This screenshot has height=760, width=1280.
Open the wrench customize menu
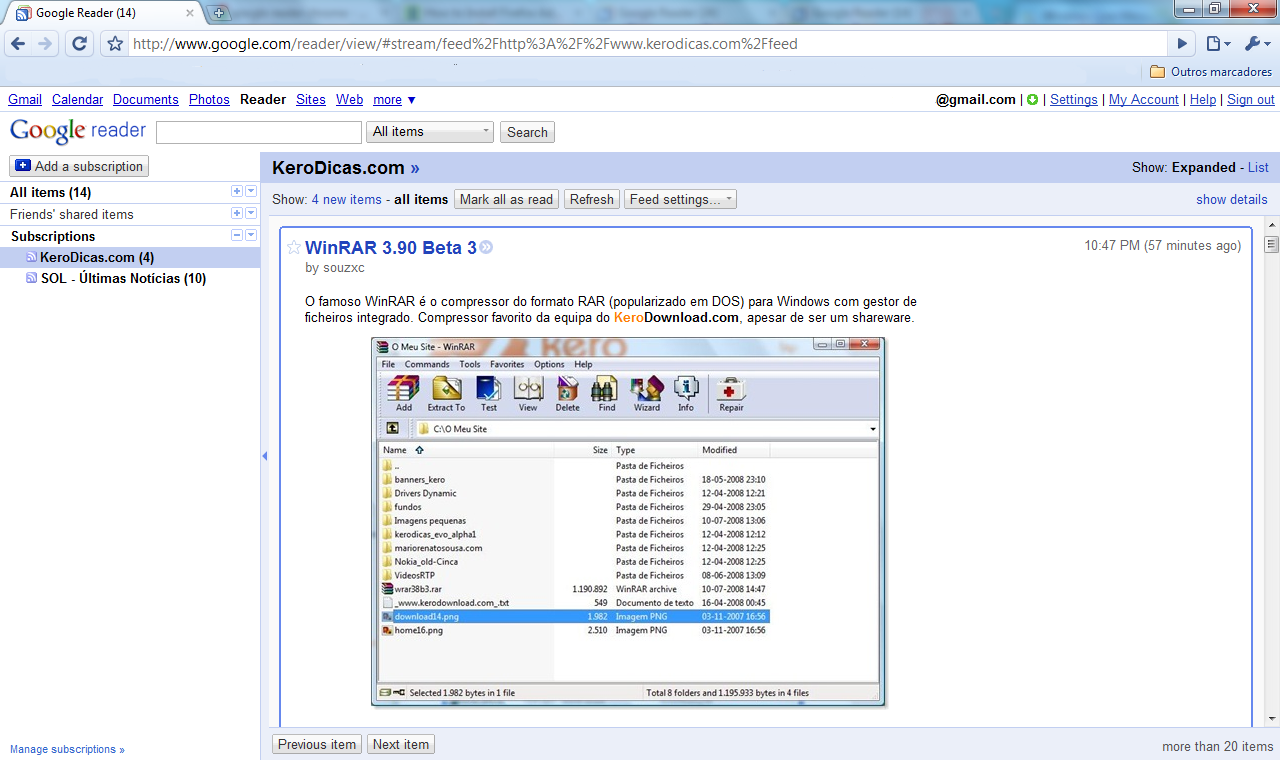coord(1257,44)
